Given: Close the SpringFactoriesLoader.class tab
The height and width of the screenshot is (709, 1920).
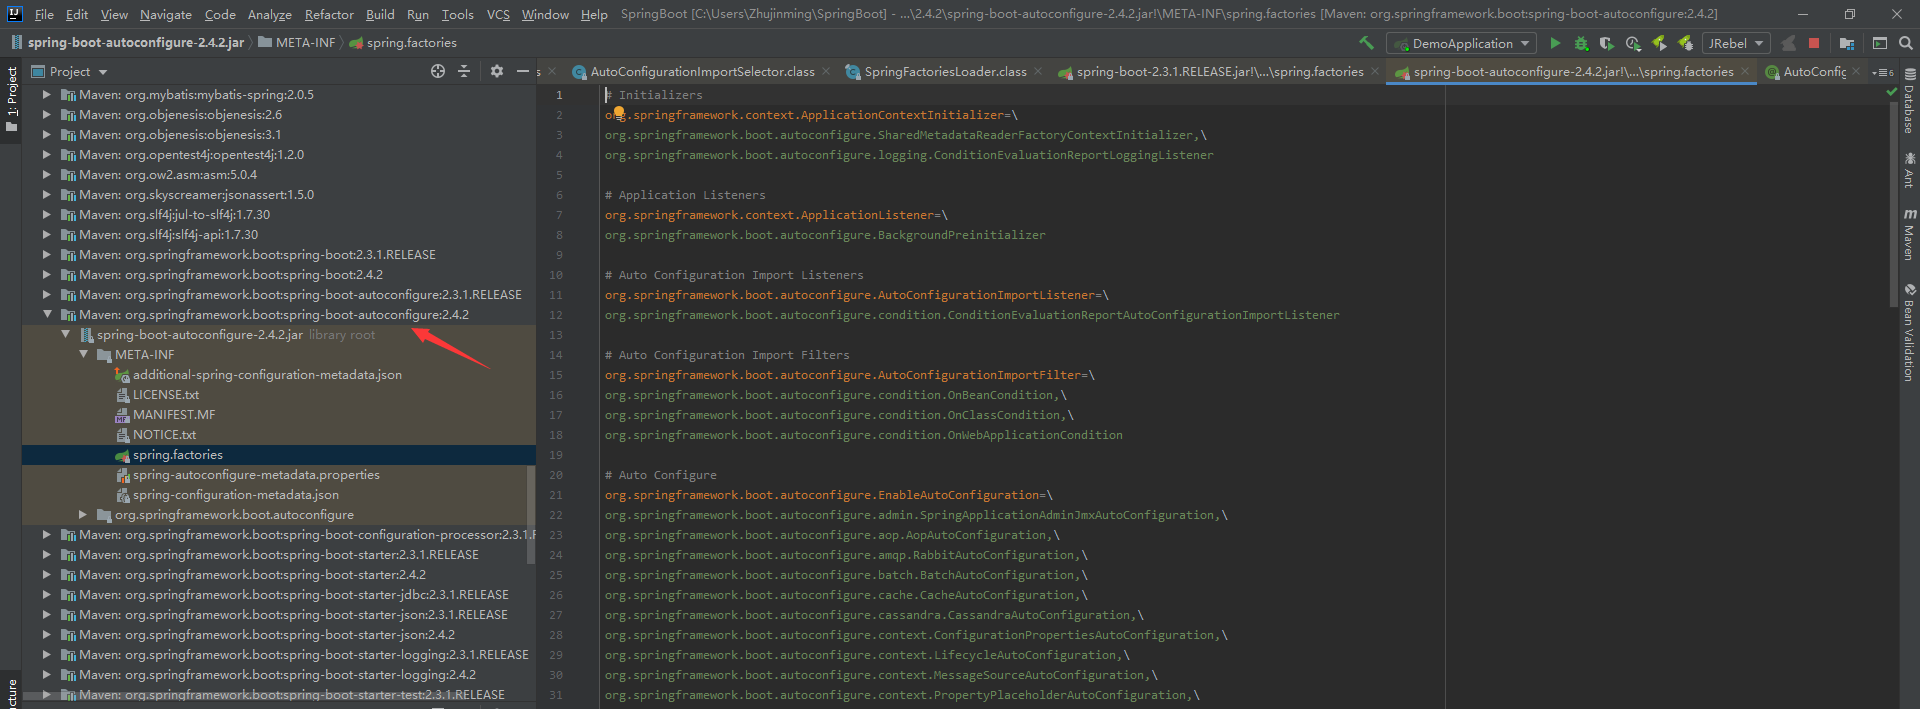Looking at the screenshot, I should tap(1038, 71).
